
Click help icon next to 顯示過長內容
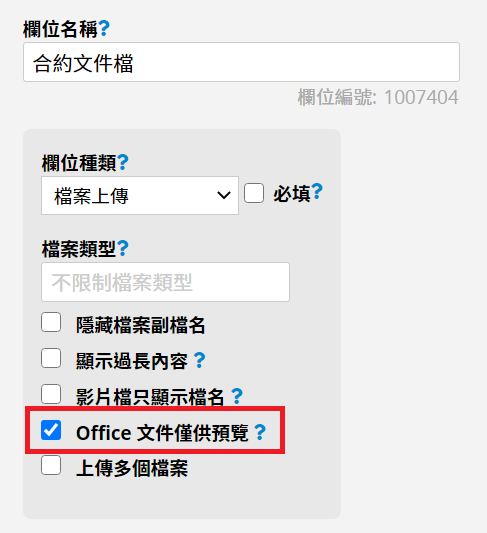(199, 360)
